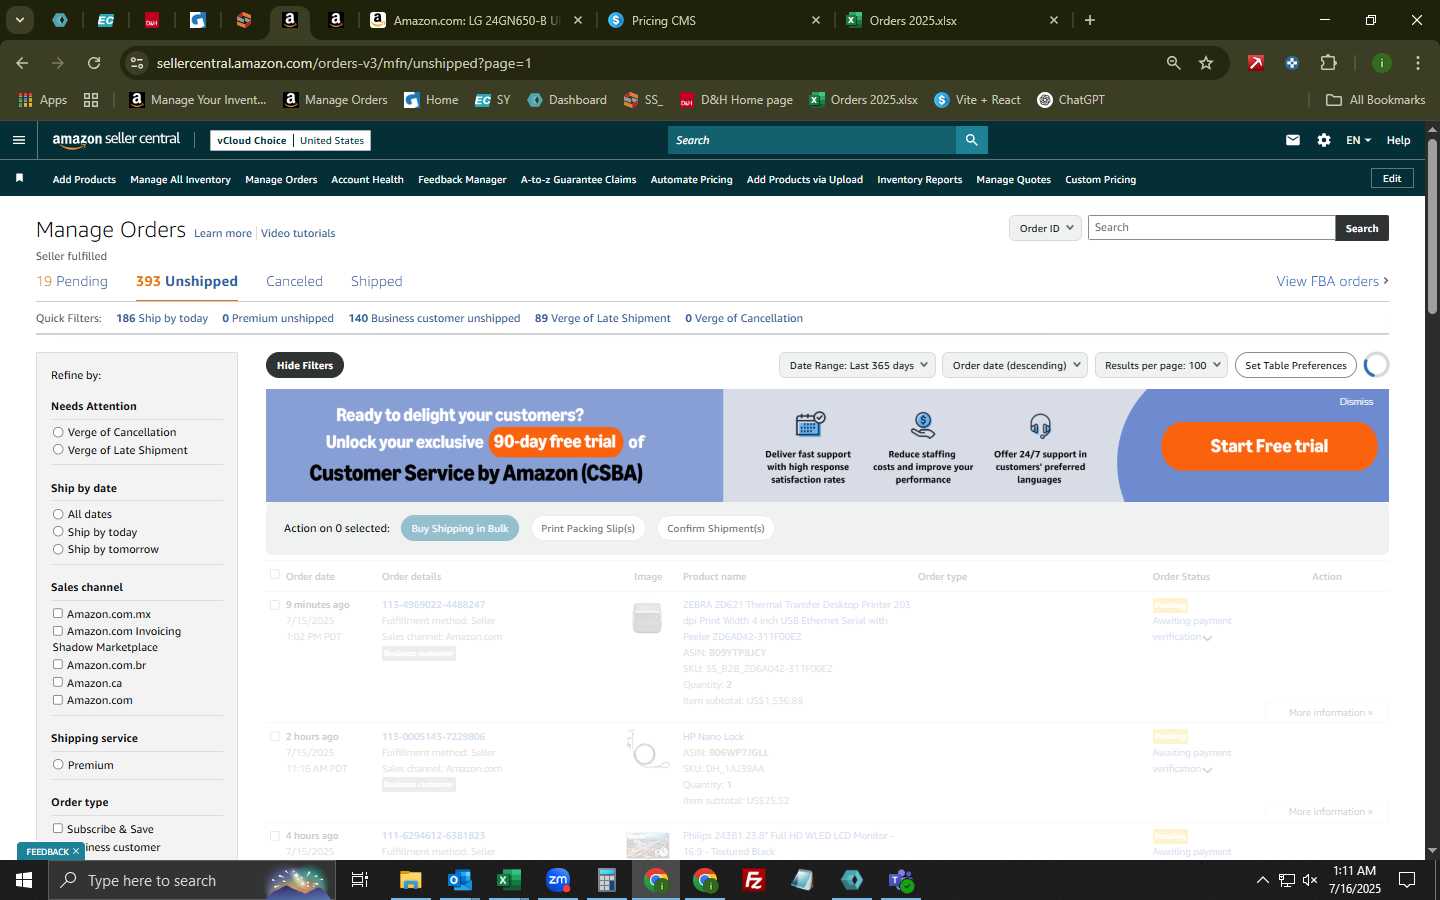This screenshot has height=900, width=1440.
Task: Open File Explorer from the taskbar
Action: point(410,880)
